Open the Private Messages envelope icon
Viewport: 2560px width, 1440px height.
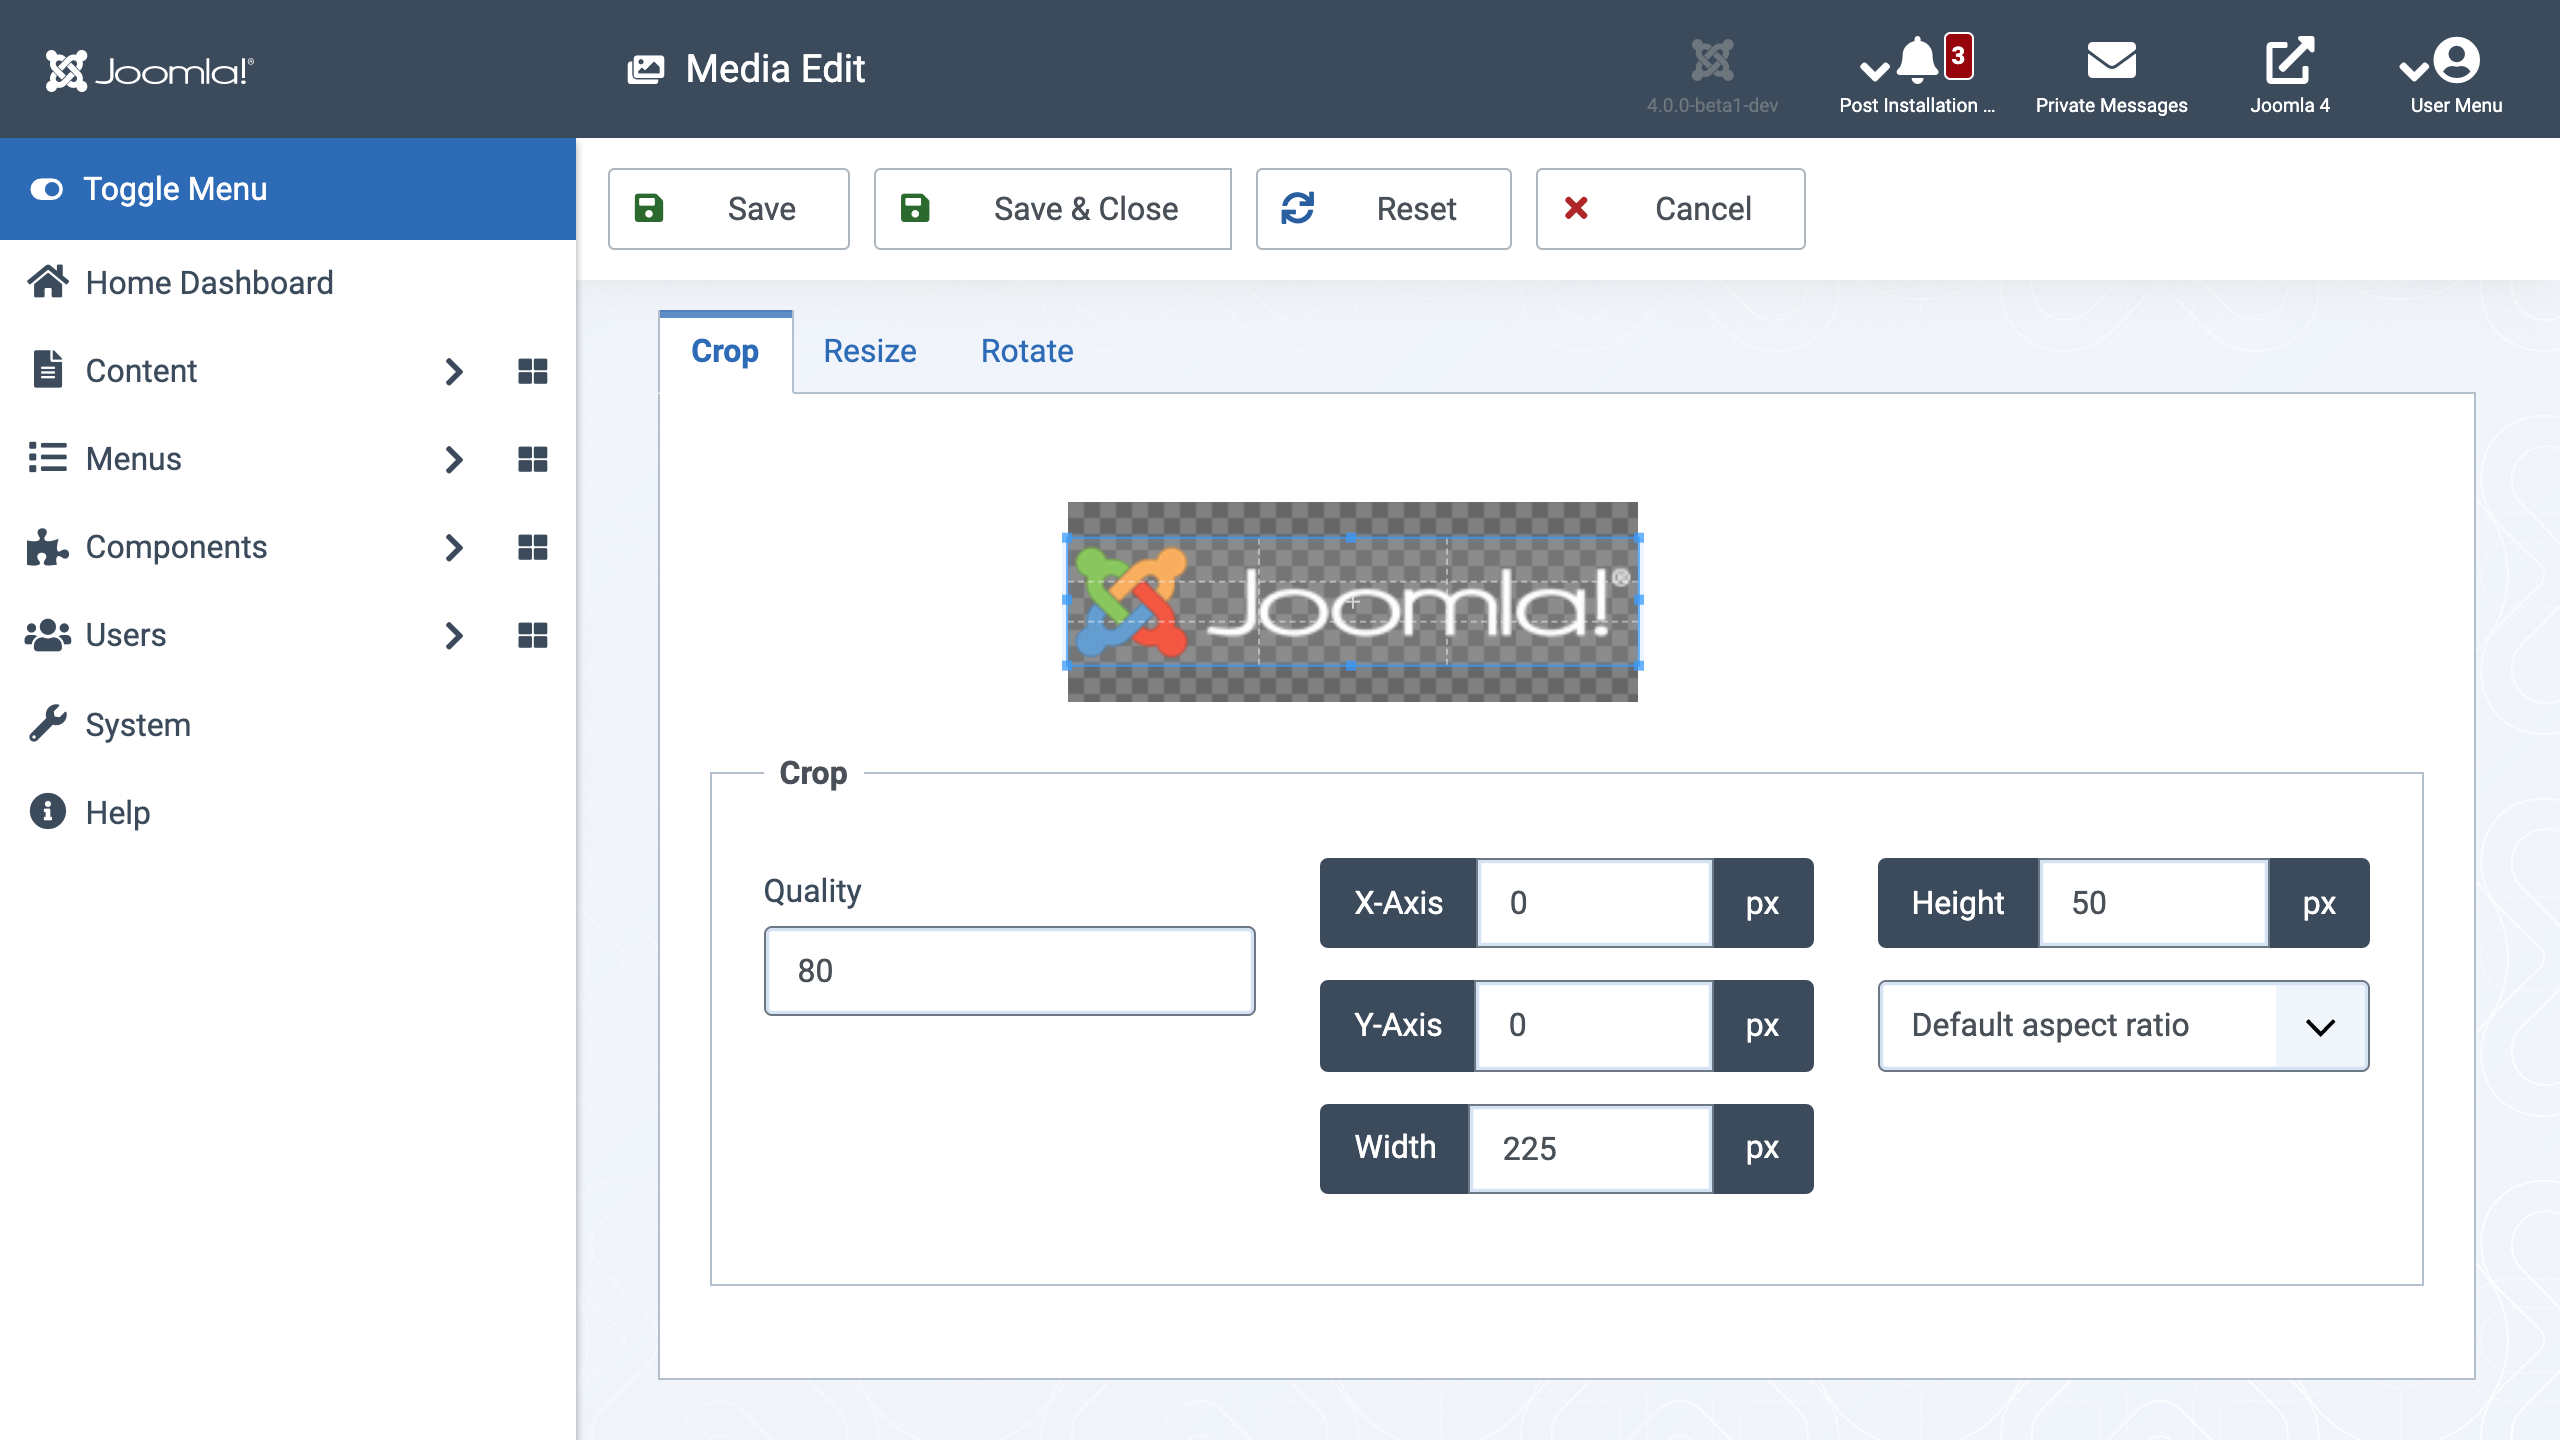click(x=2111, y=61)
